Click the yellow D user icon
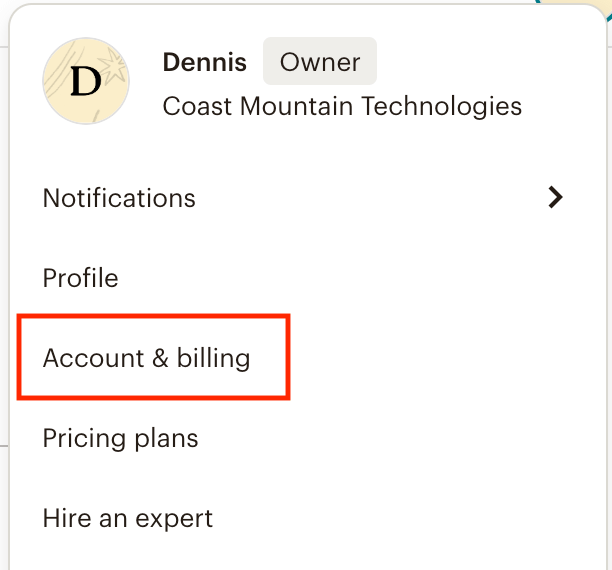The image size is (612, 570). point(86,81)
